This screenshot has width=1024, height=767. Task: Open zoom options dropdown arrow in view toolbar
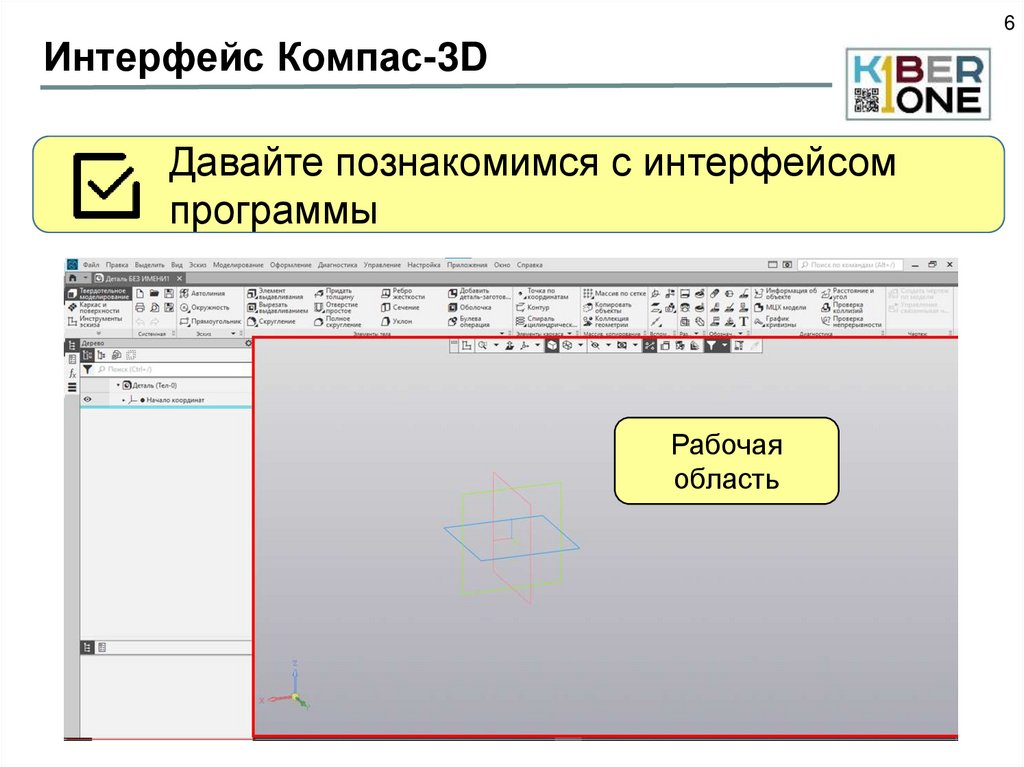496,346
